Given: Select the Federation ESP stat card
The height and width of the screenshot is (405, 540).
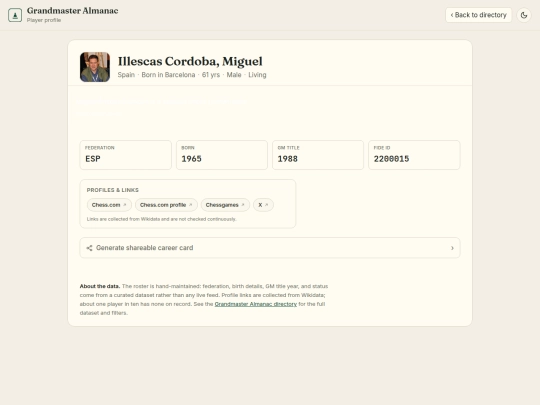Looking at the screenshot, I should [x=126, y=155].
